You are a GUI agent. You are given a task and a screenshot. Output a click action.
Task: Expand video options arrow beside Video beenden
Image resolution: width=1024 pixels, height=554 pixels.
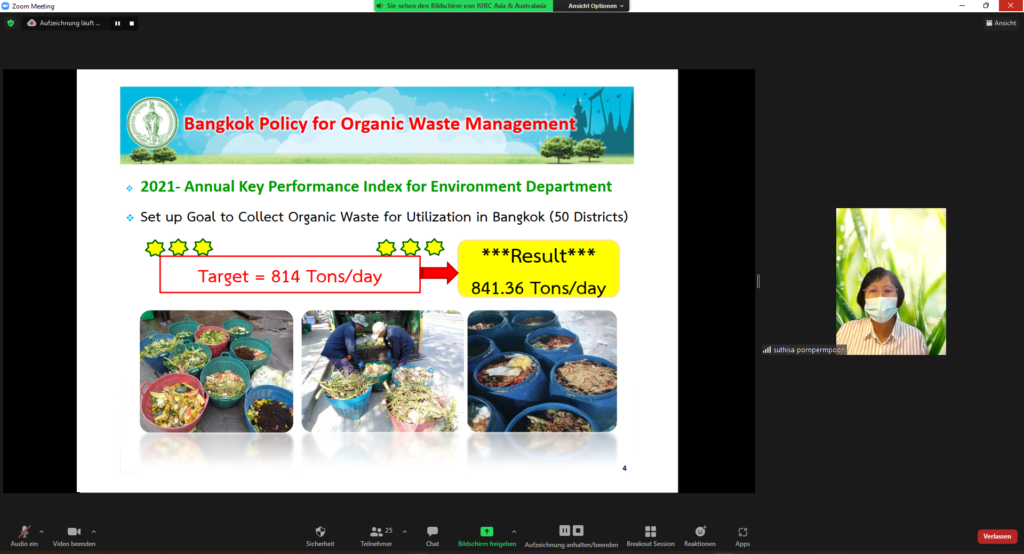(94, 531)
